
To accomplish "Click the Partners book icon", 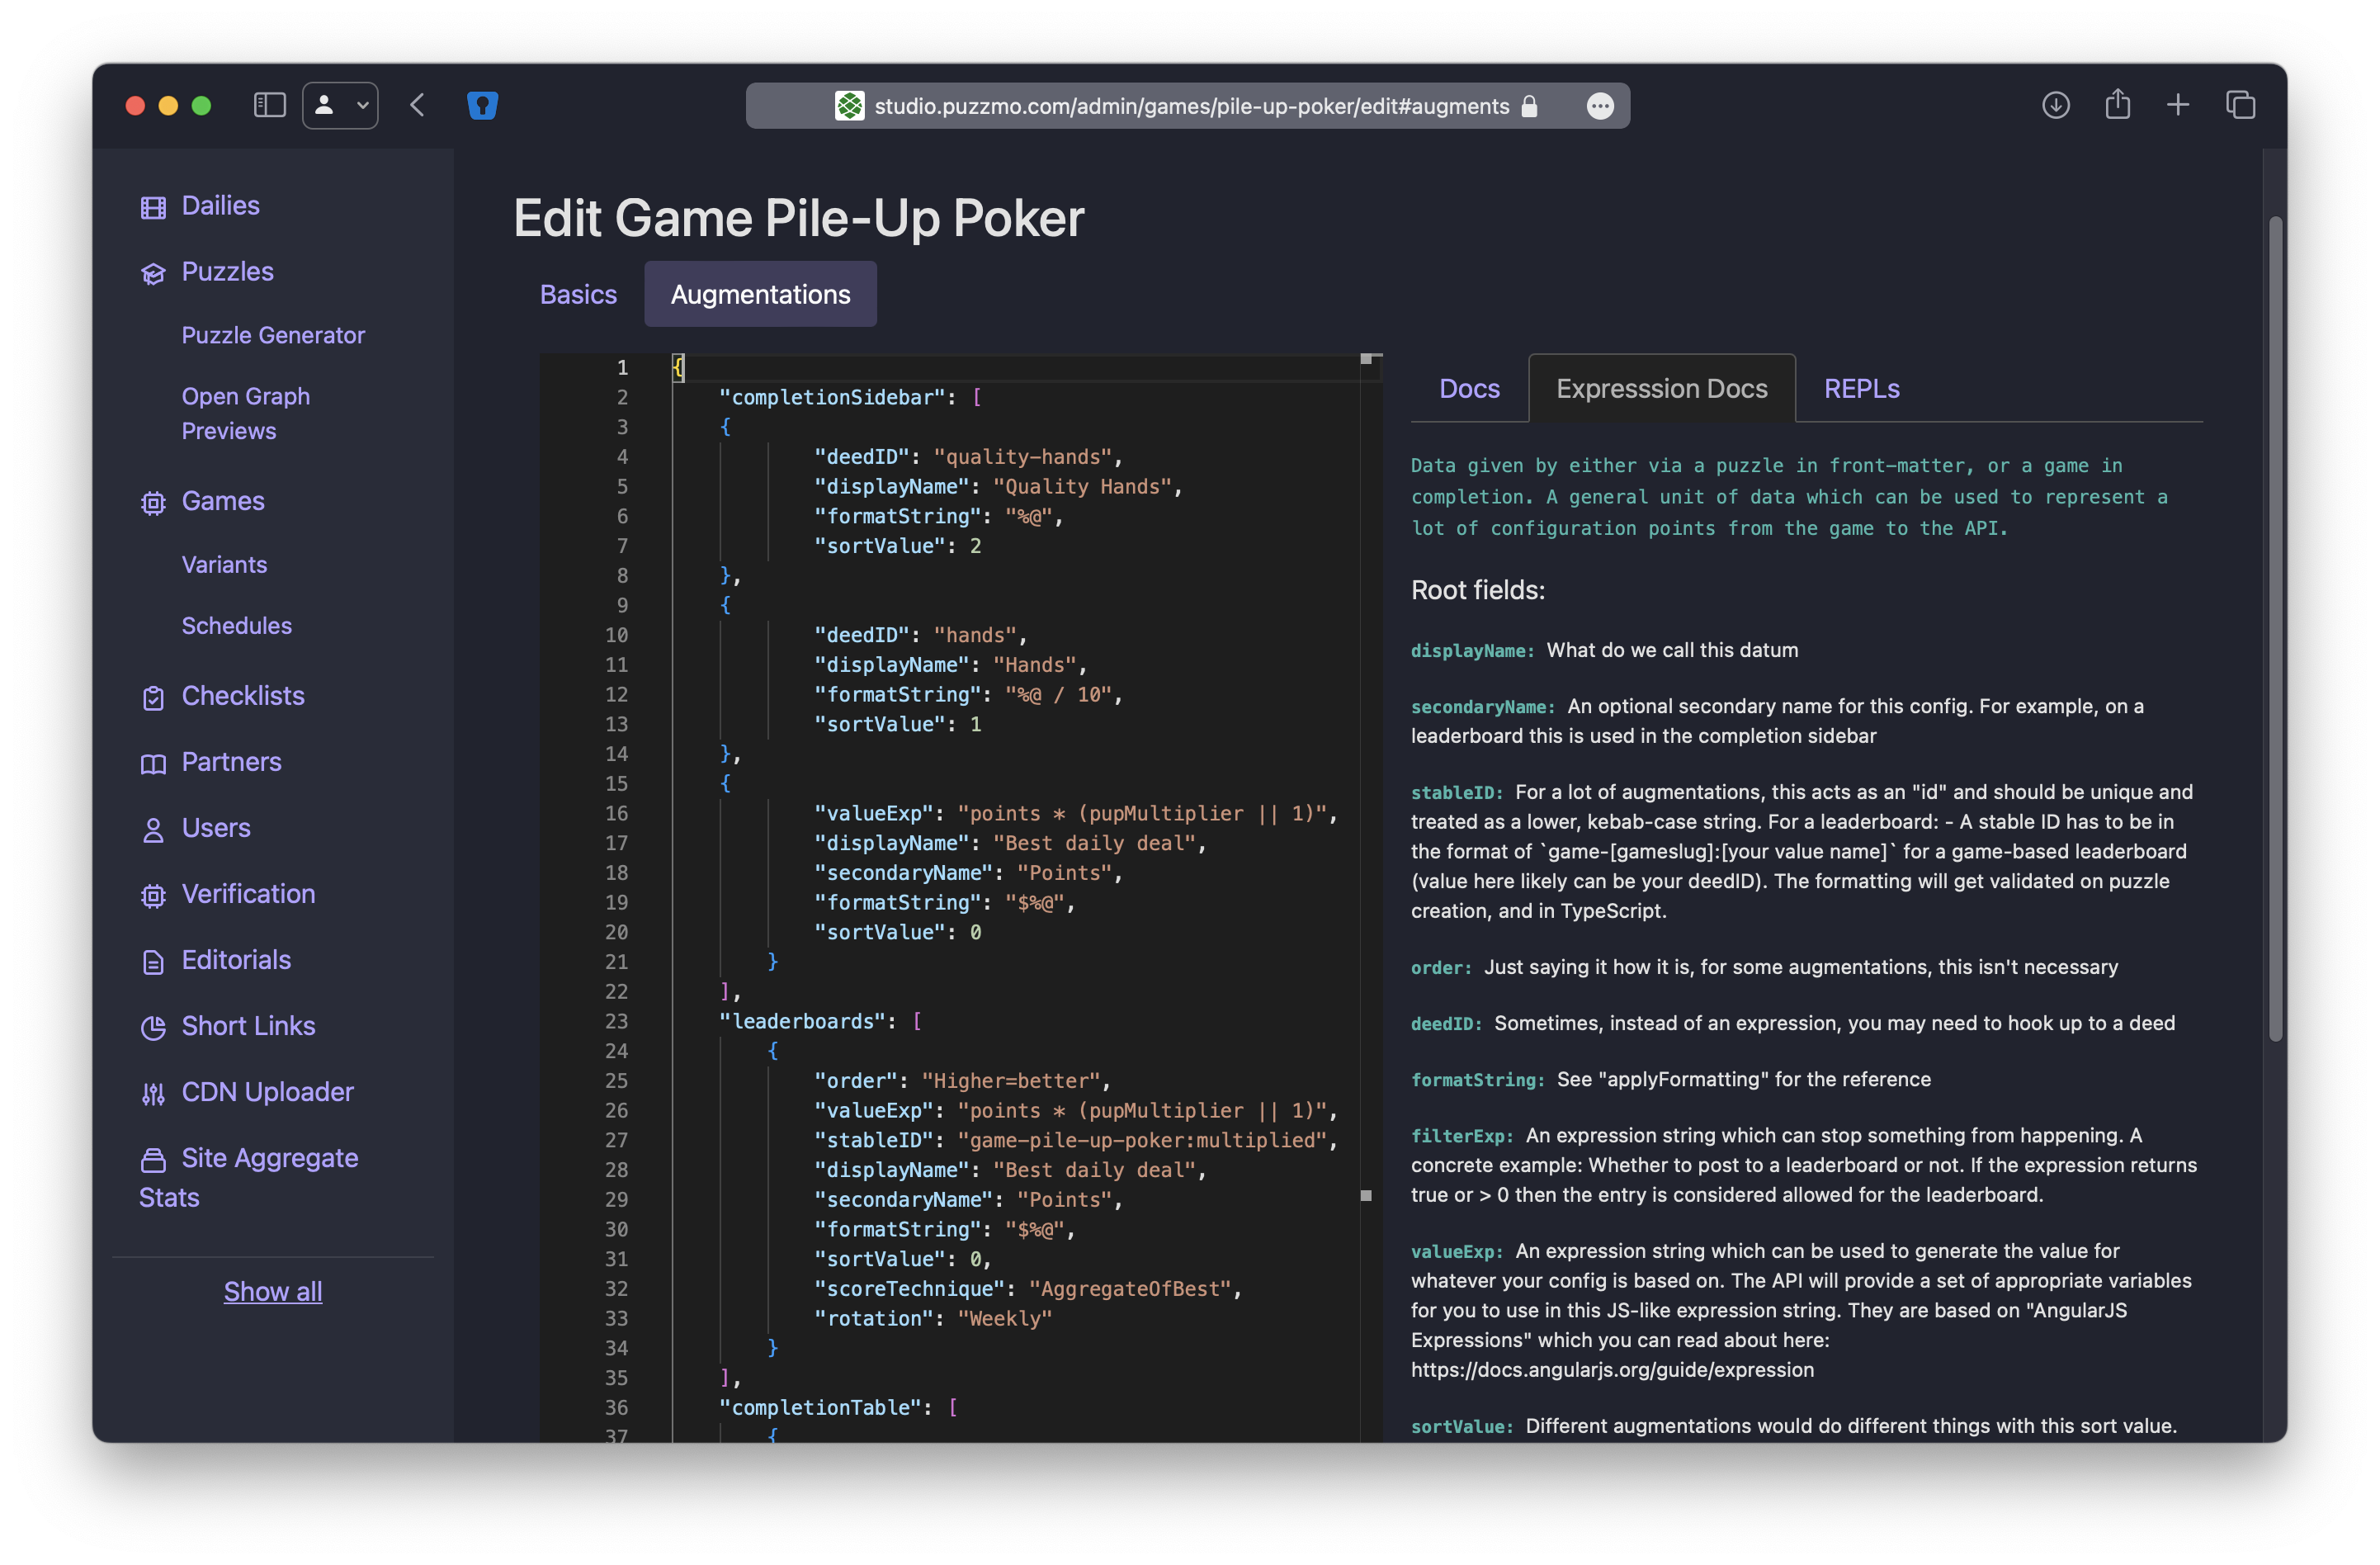I will 153,764.
